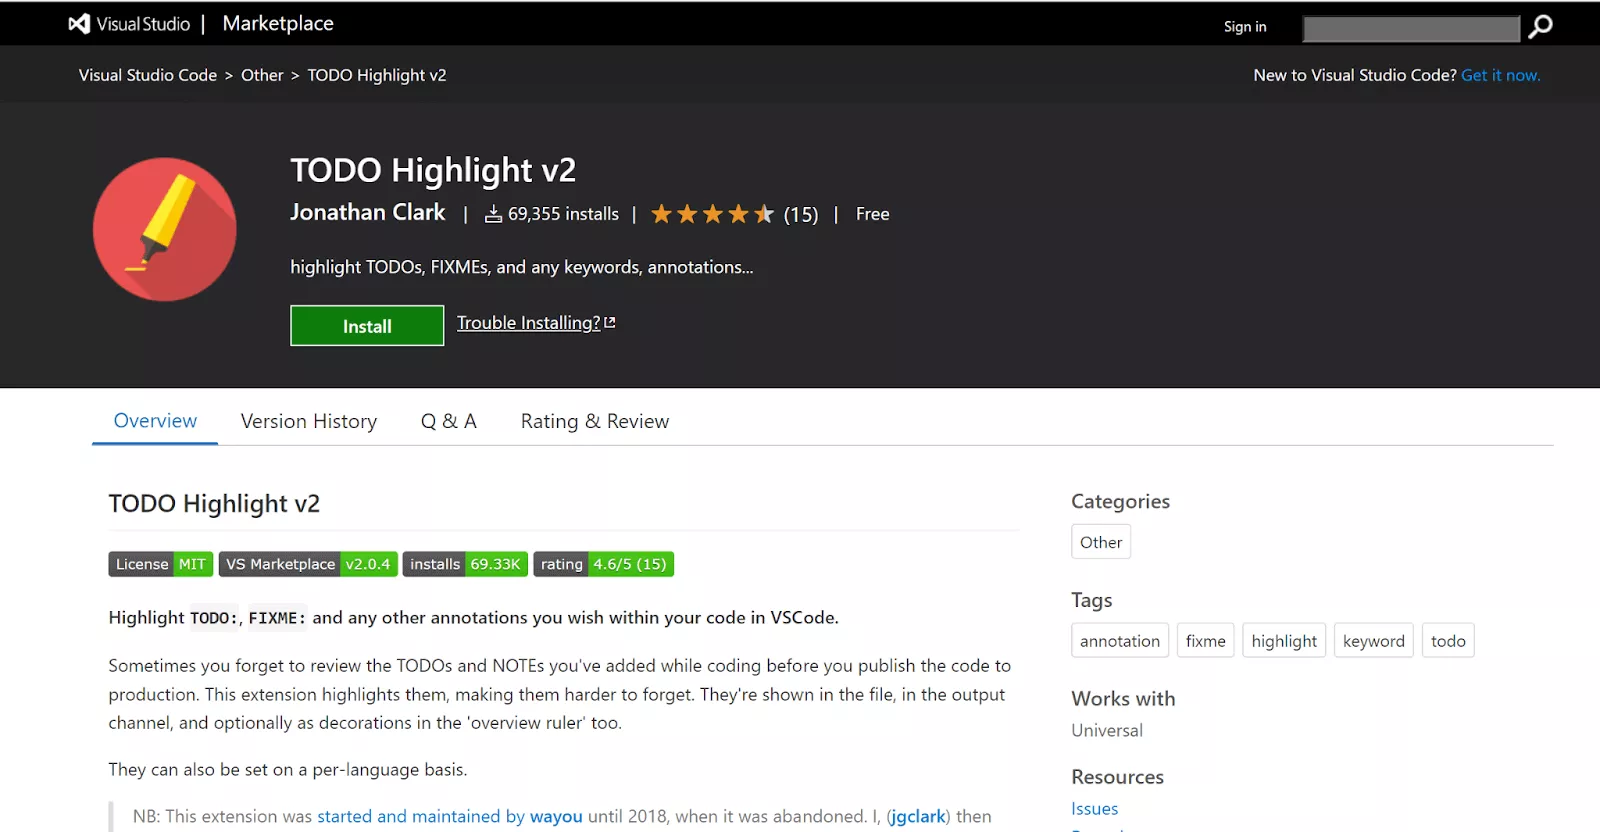Open the Sign in link

(1245, 27)
